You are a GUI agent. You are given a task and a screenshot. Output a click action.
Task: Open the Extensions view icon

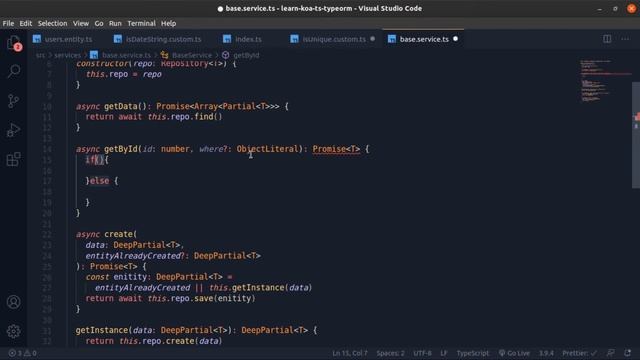coord(13,159)
